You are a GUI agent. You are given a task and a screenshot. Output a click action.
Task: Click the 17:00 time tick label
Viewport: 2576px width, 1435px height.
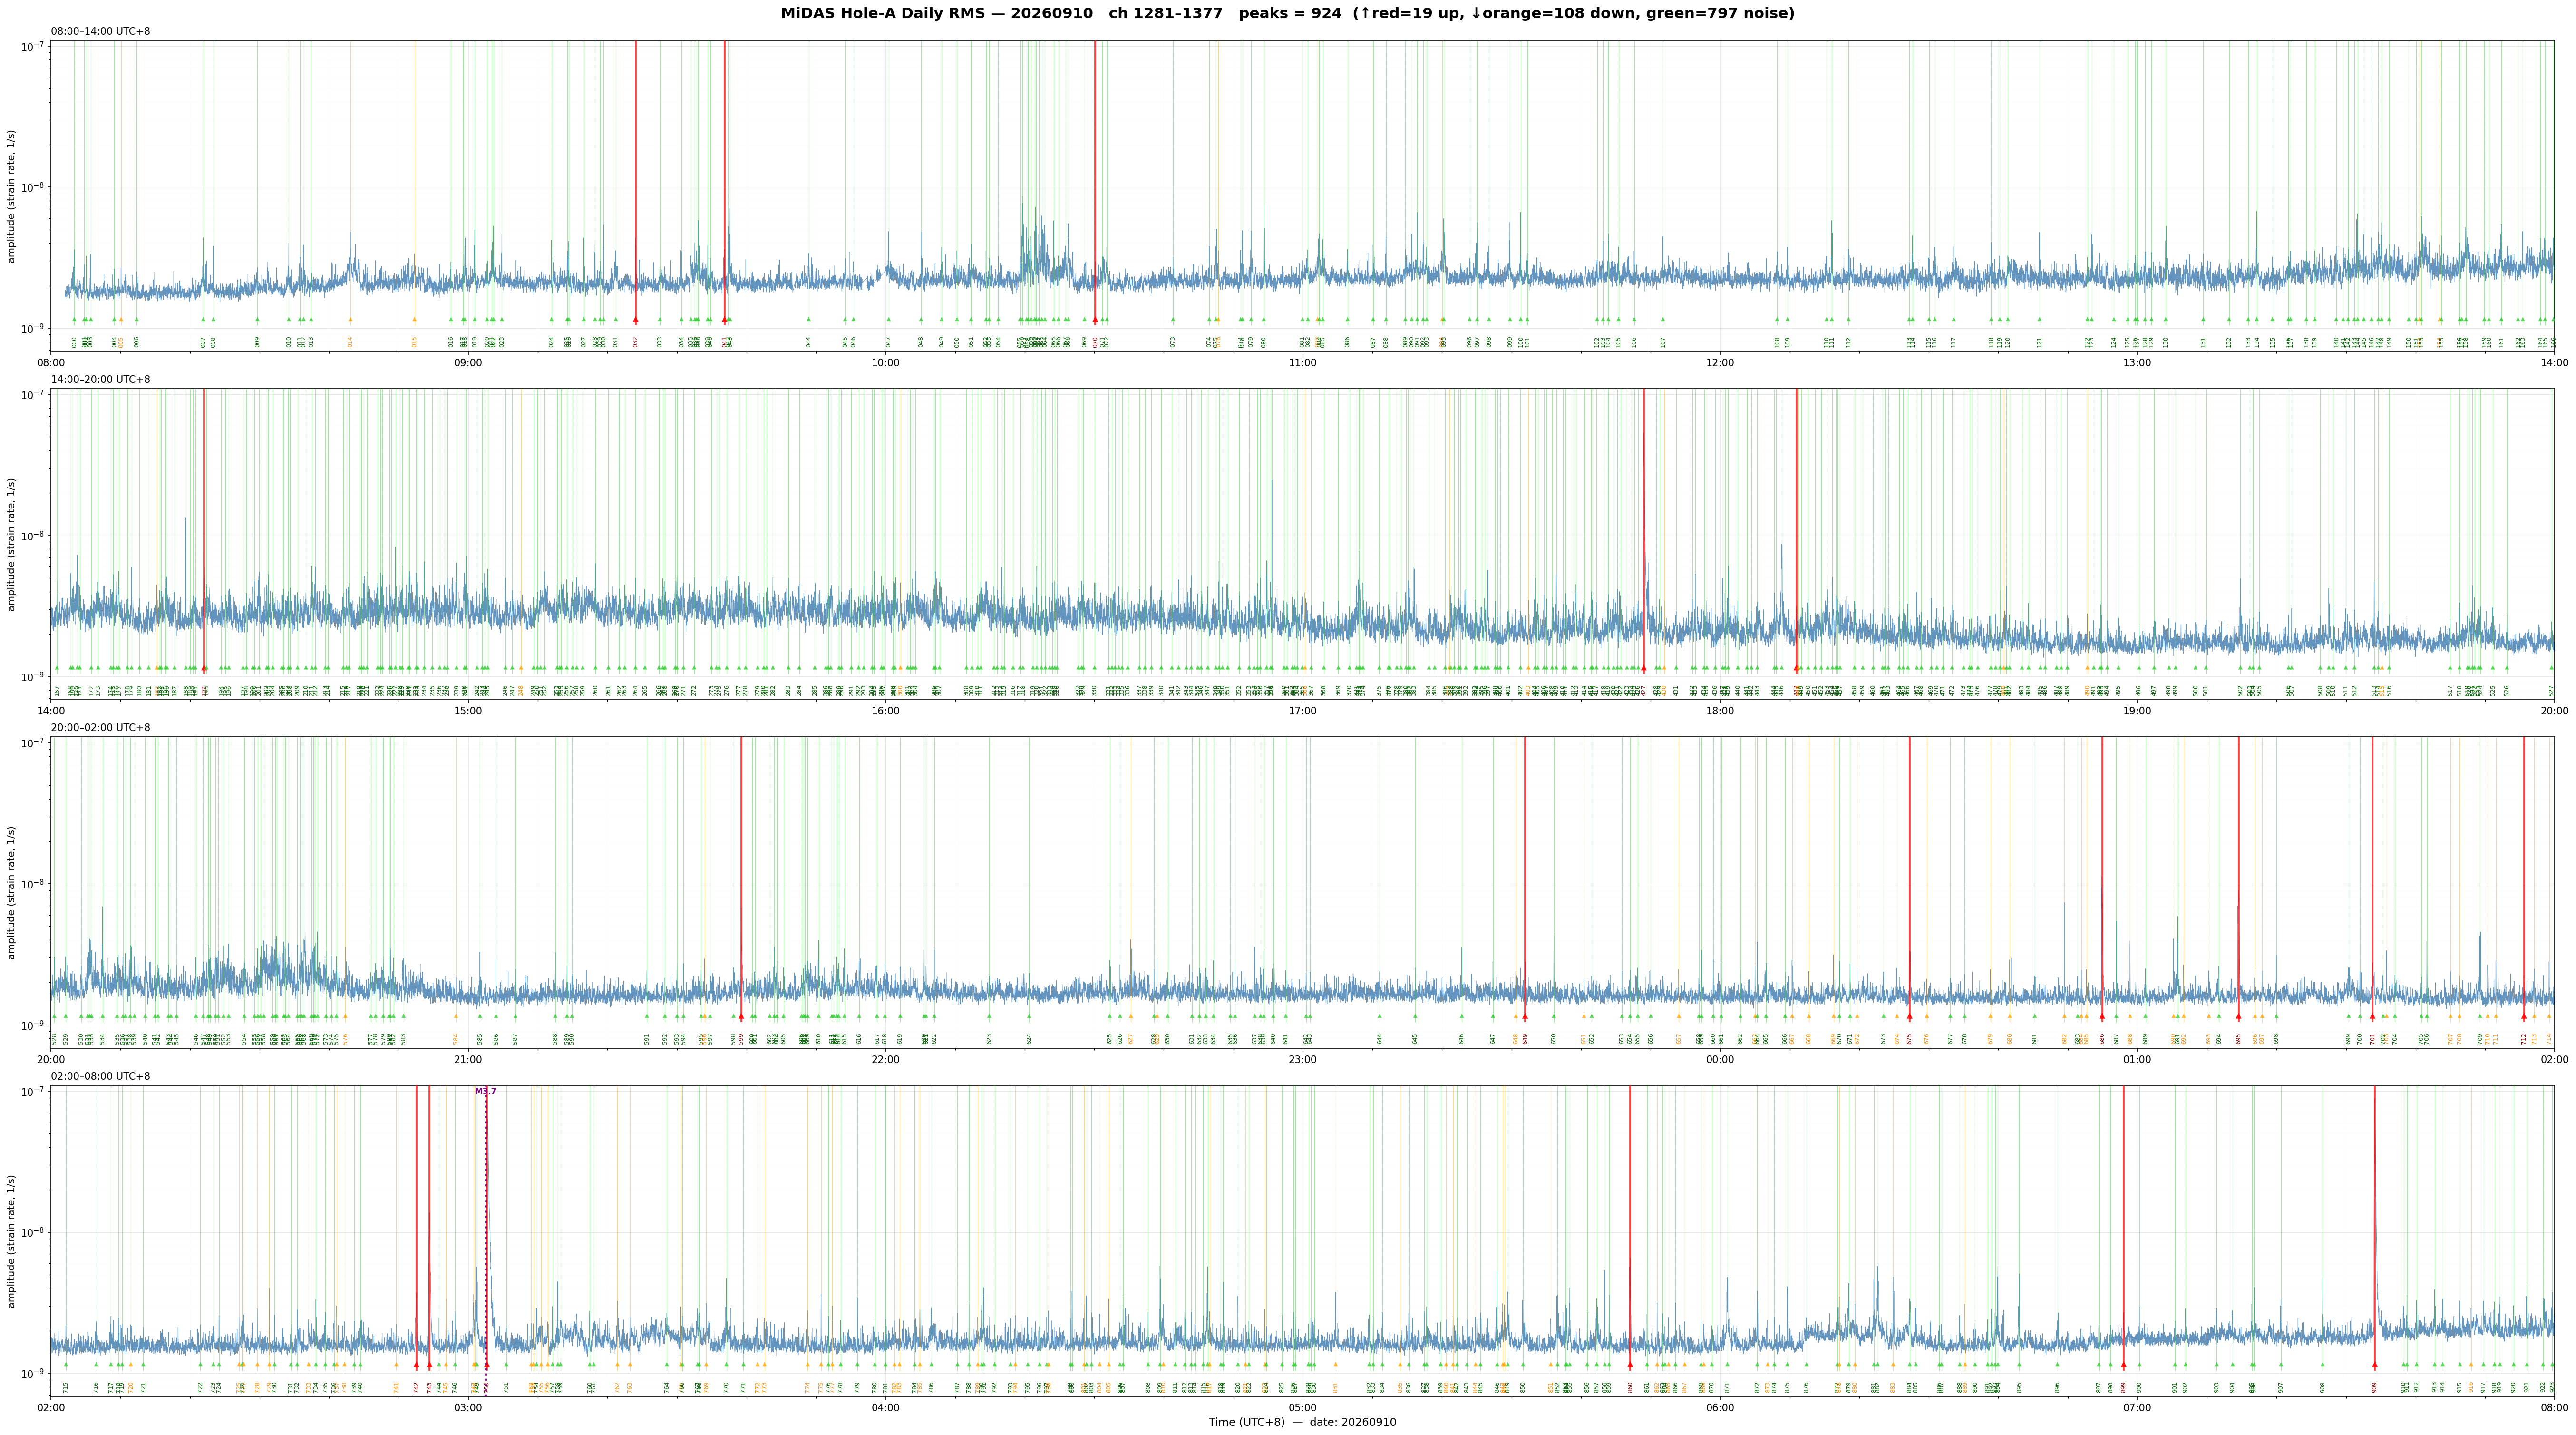point(1302,711)
